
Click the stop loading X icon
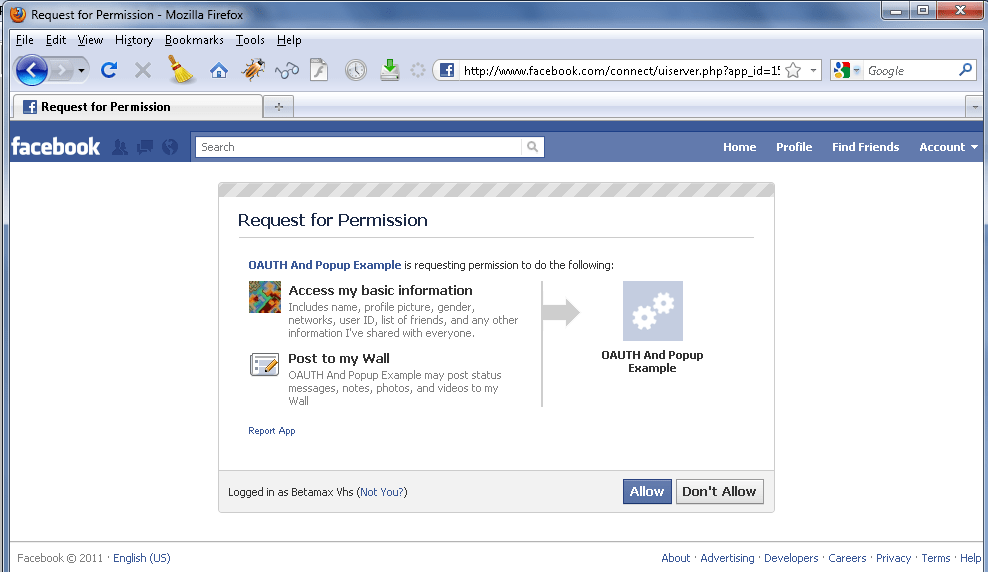[x=143, y=70]
